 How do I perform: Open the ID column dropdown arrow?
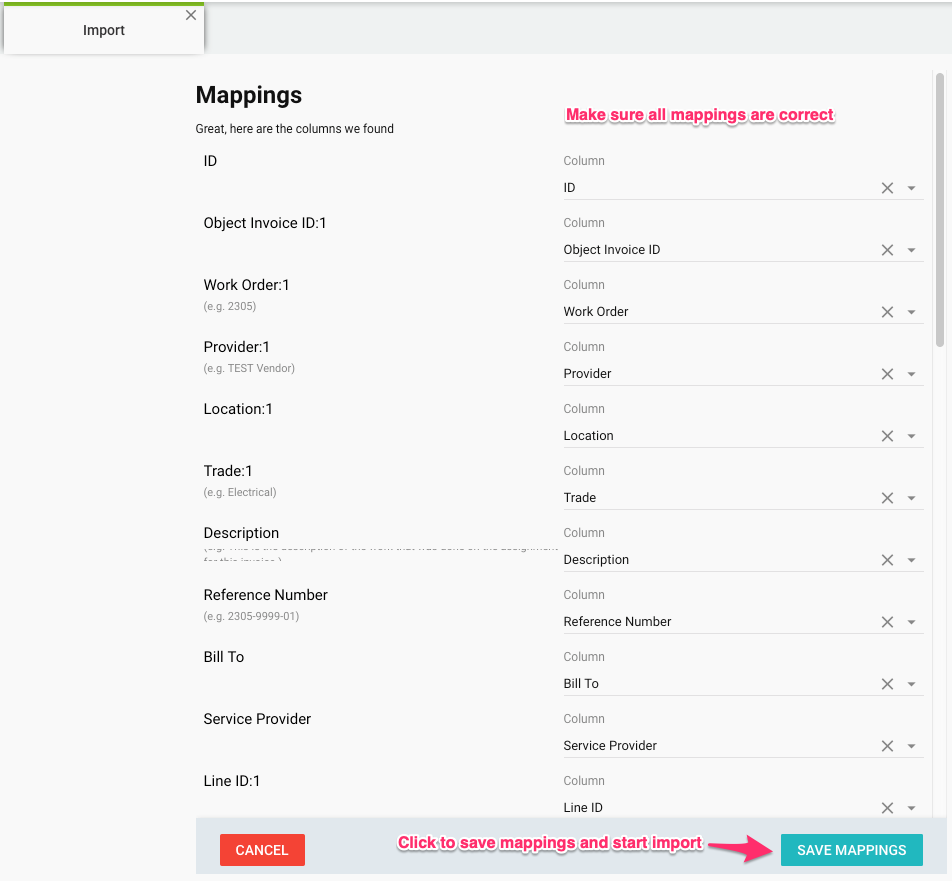pyautogui.click(x=911, y=188)
